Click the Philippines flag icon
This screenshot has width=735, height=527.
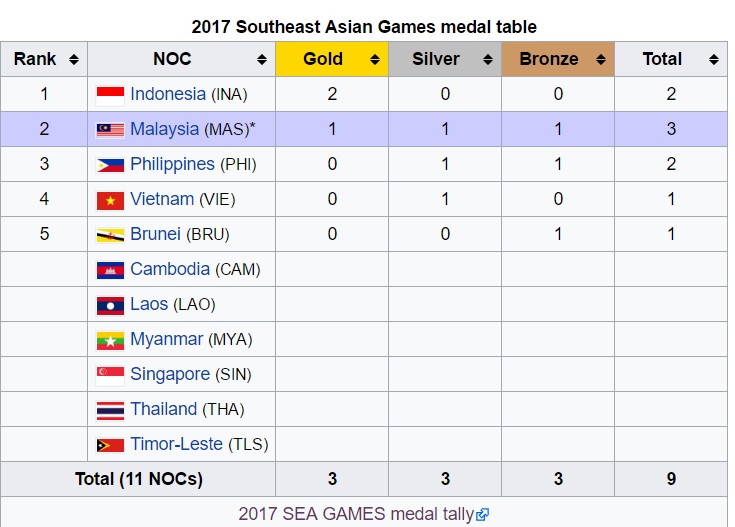[x=110, y=165]
